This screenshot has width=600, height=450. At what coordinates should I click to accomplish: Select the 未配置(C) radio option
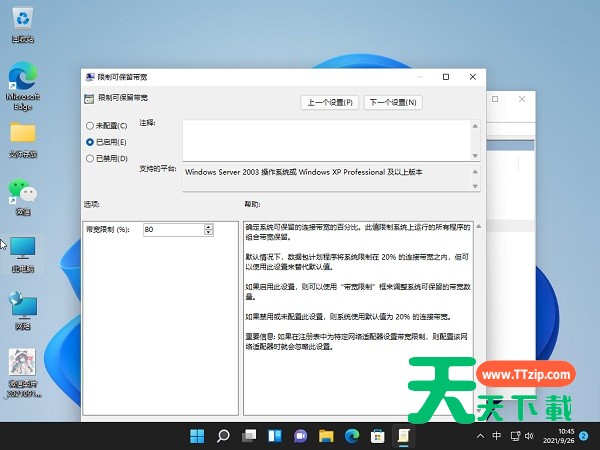coord(90,126)
